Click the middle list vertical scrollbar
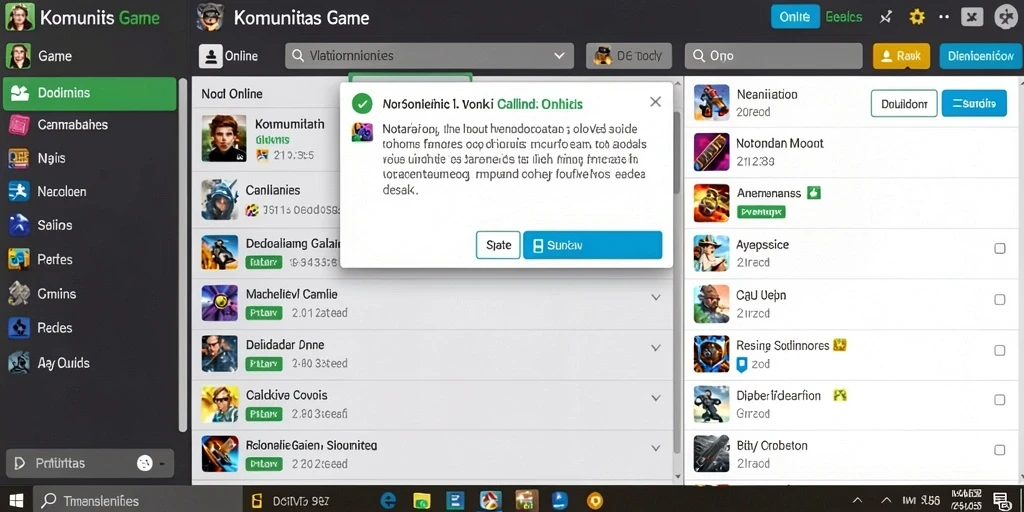The height and width of the screenshot is (512, 1024). tap(677, 281)
